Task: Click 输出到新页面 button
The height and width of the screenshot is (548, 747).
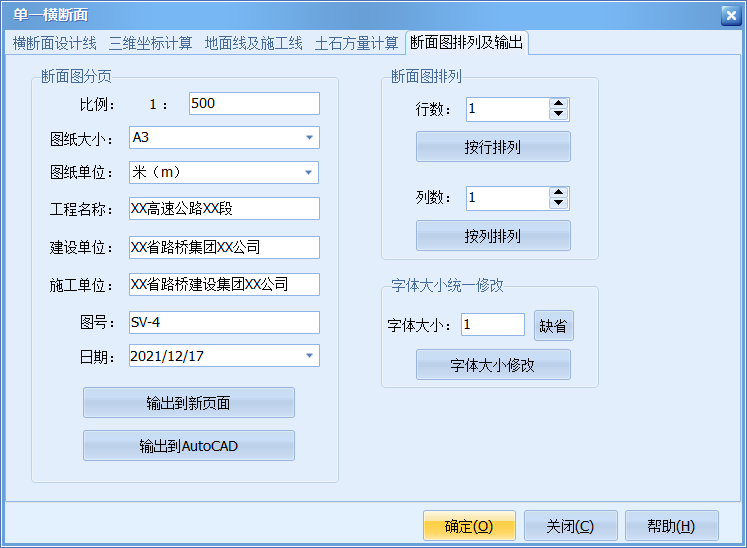Action: (x=189, y=403)
